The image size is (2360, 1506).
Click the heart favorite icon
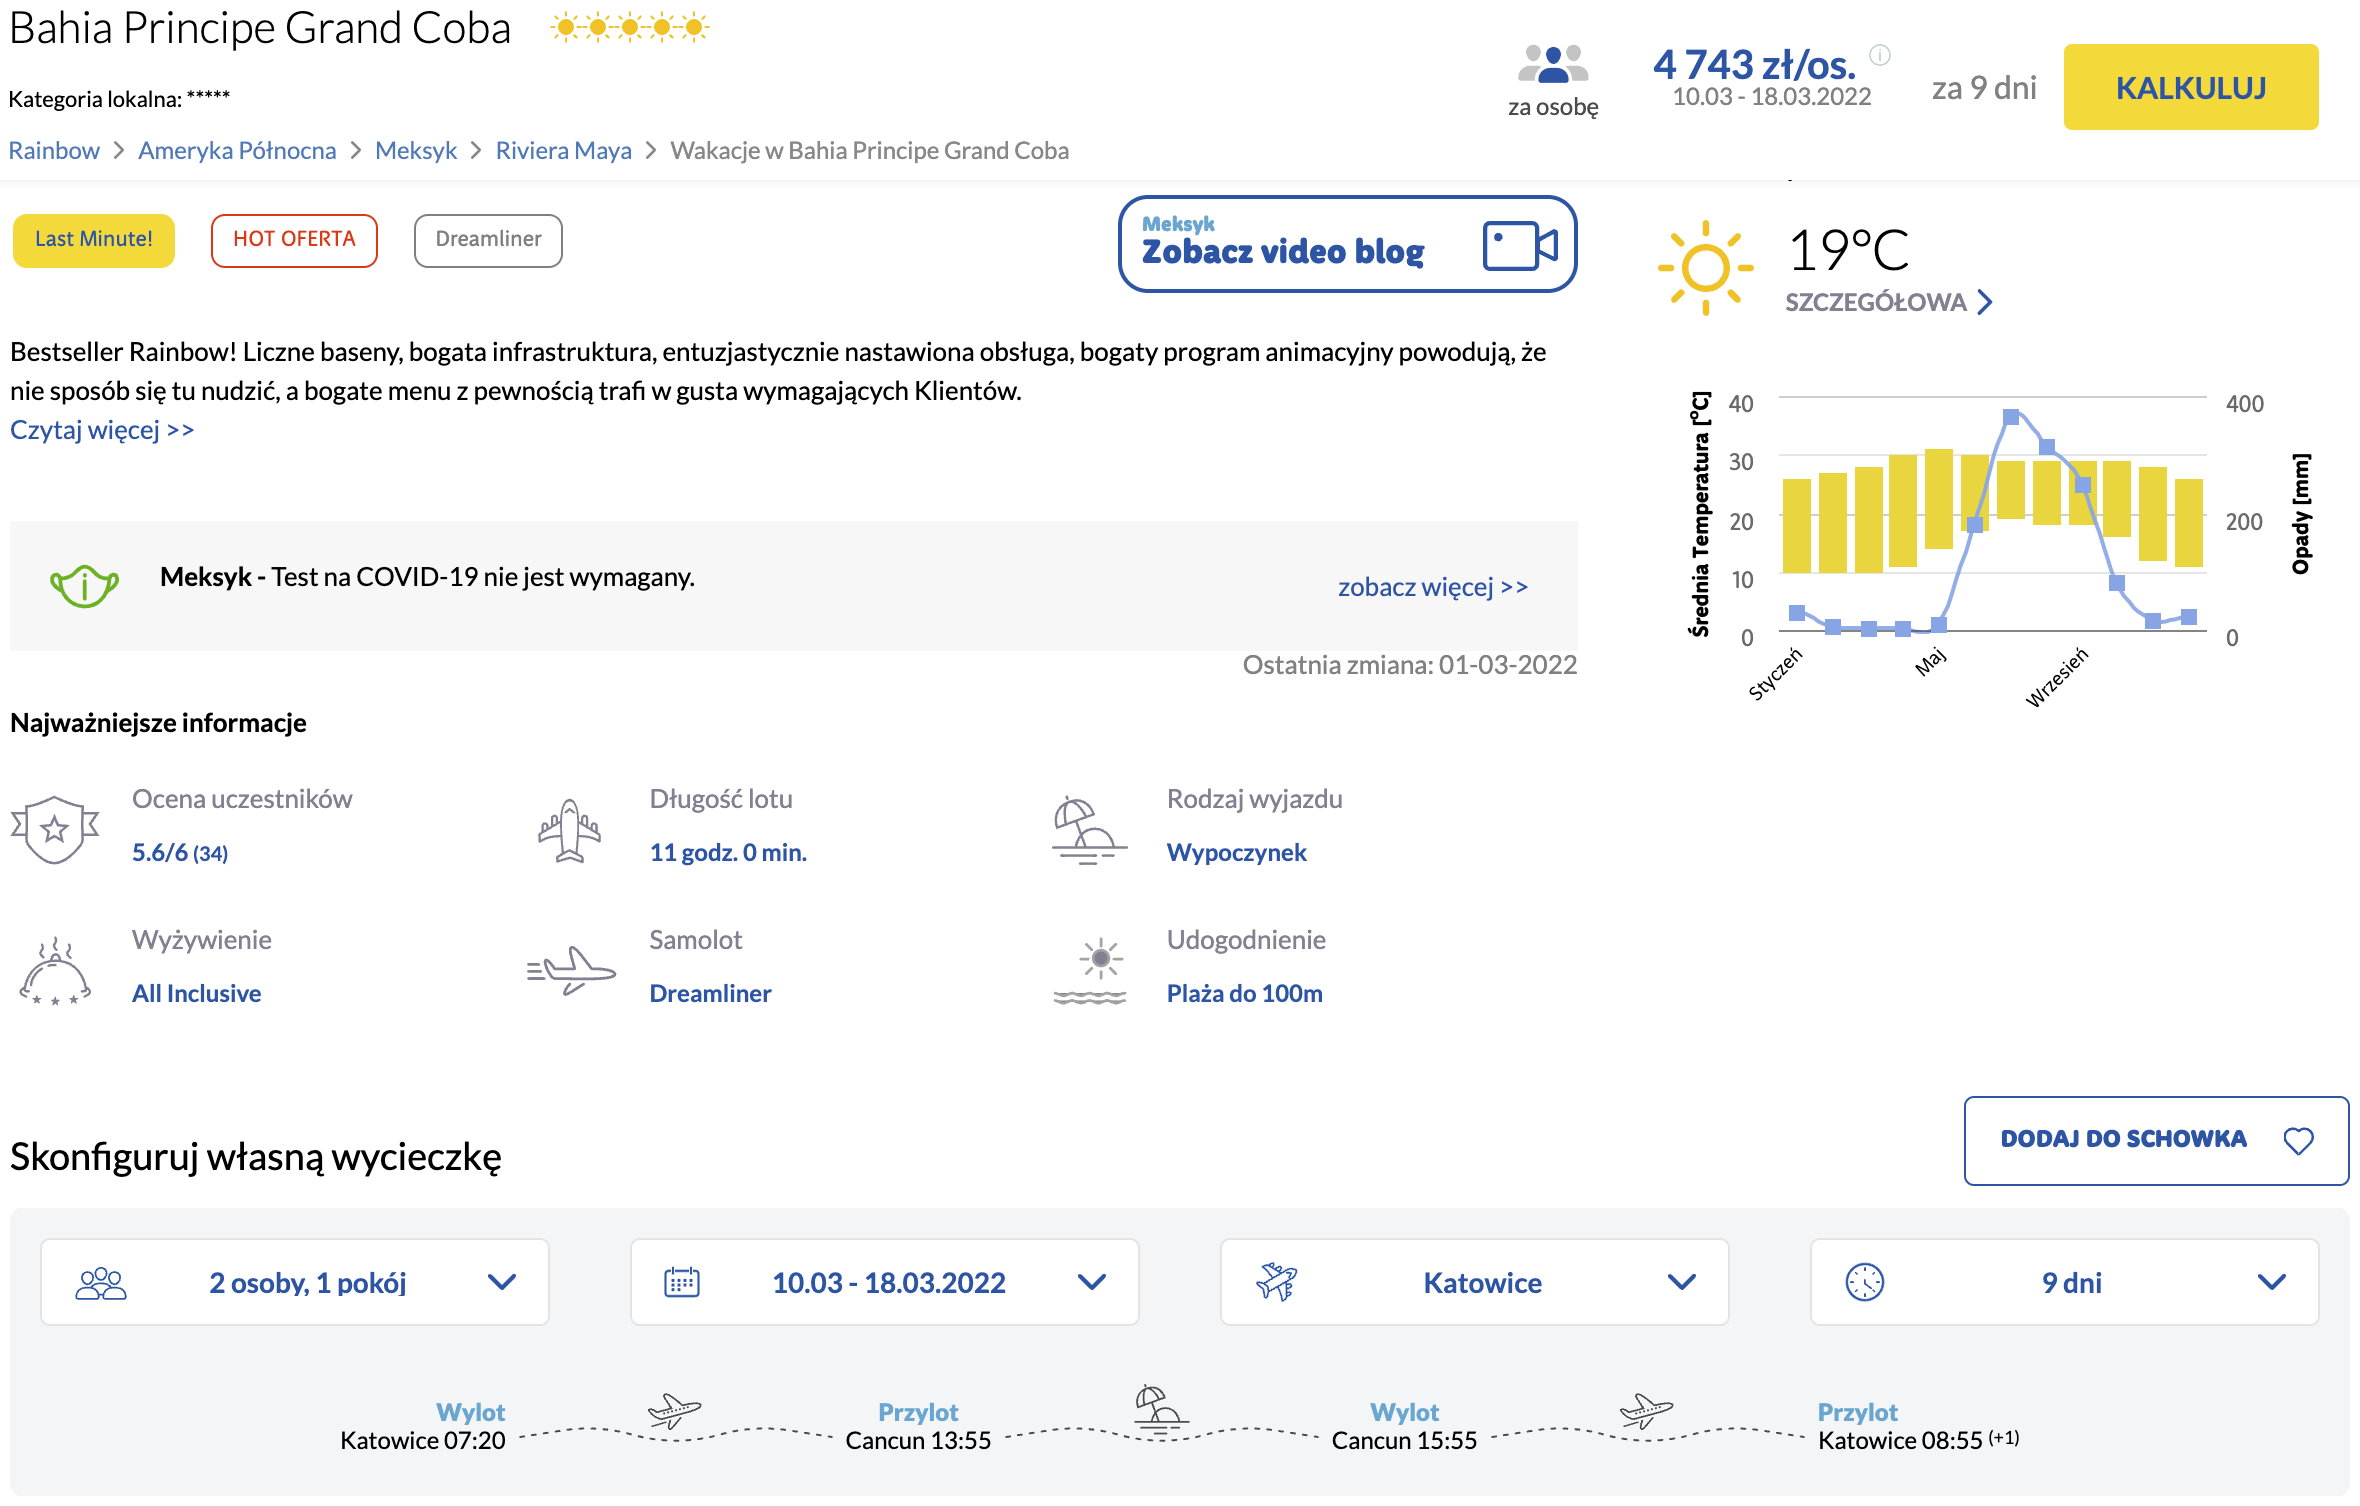(x=2299, y=1141)
